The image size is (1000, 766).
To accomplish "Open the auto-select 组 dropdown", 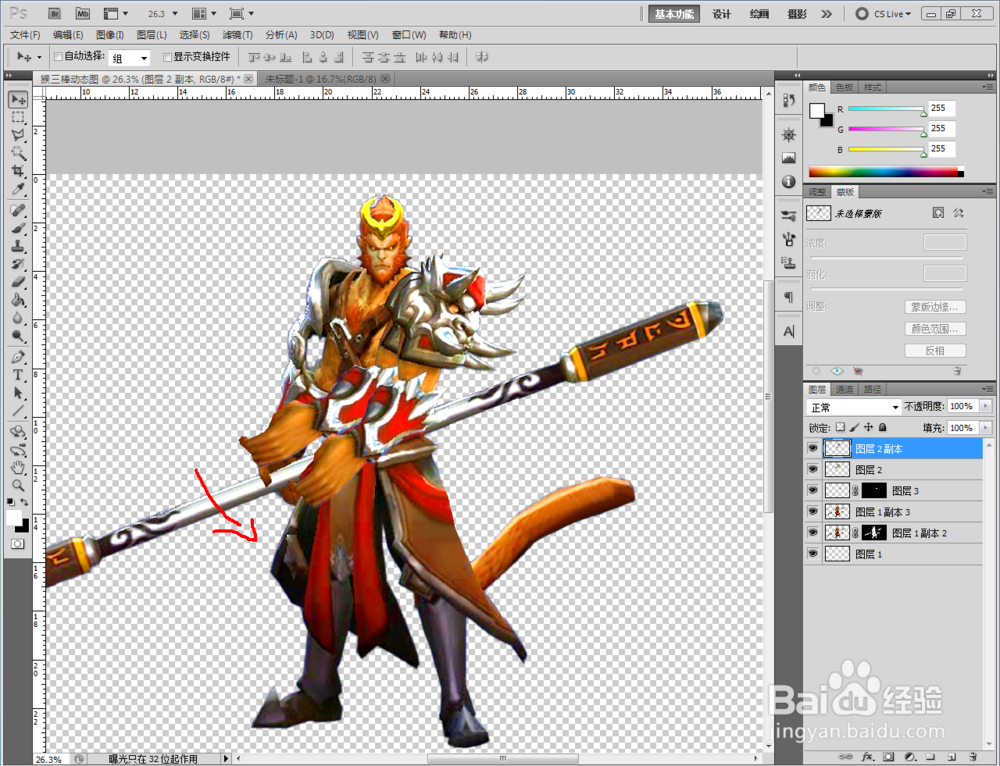I will coord(129,58).
